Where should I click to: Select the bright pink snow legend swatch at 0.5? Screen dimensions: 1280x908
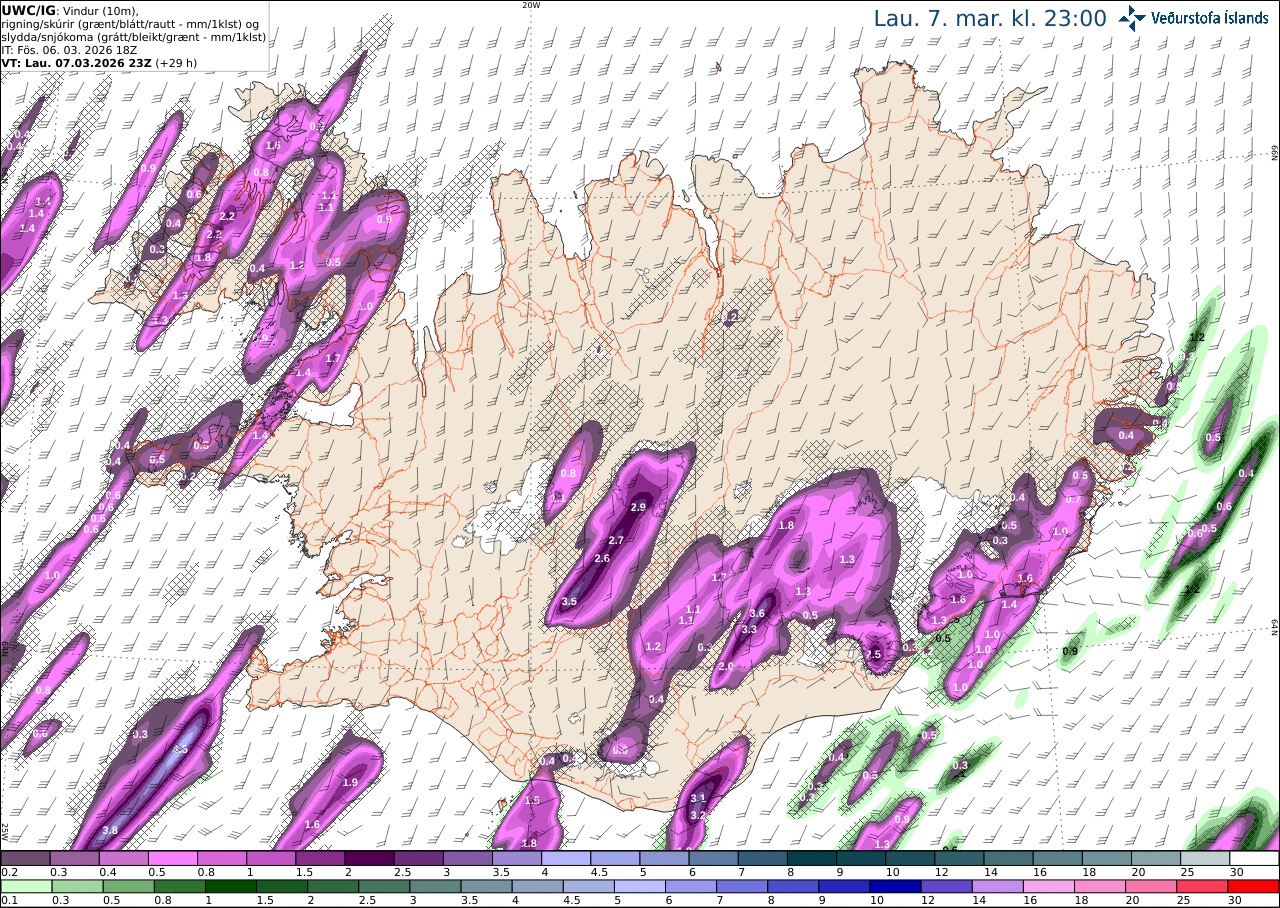173,858
